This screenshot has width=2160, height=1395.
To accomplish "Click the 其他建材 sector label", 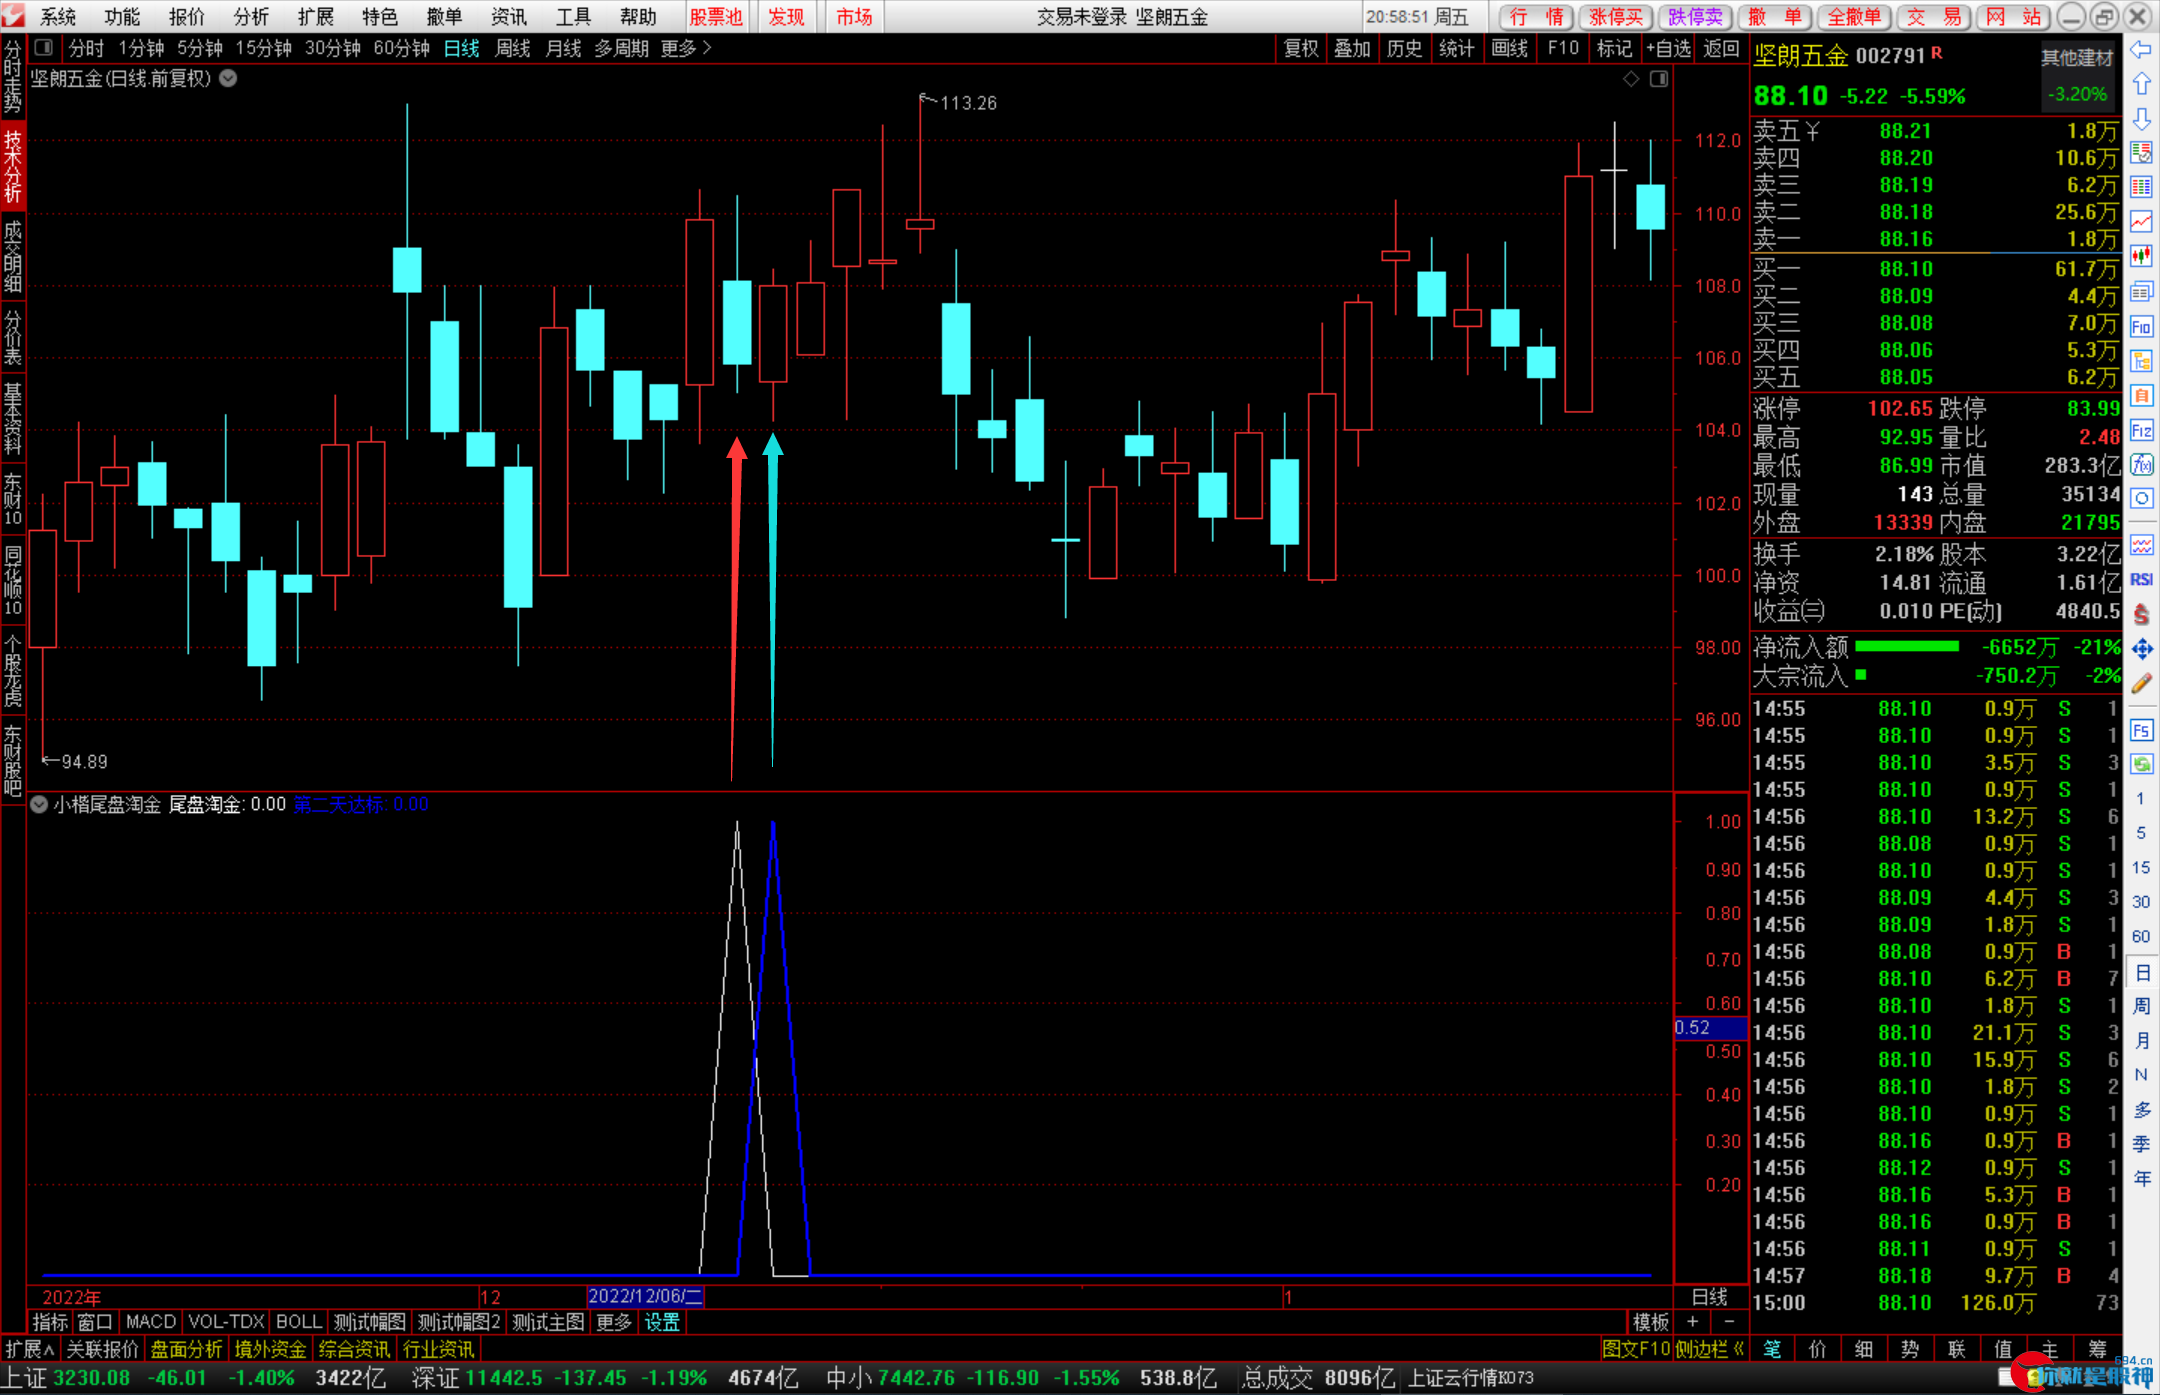I will tap(2078, 58).
